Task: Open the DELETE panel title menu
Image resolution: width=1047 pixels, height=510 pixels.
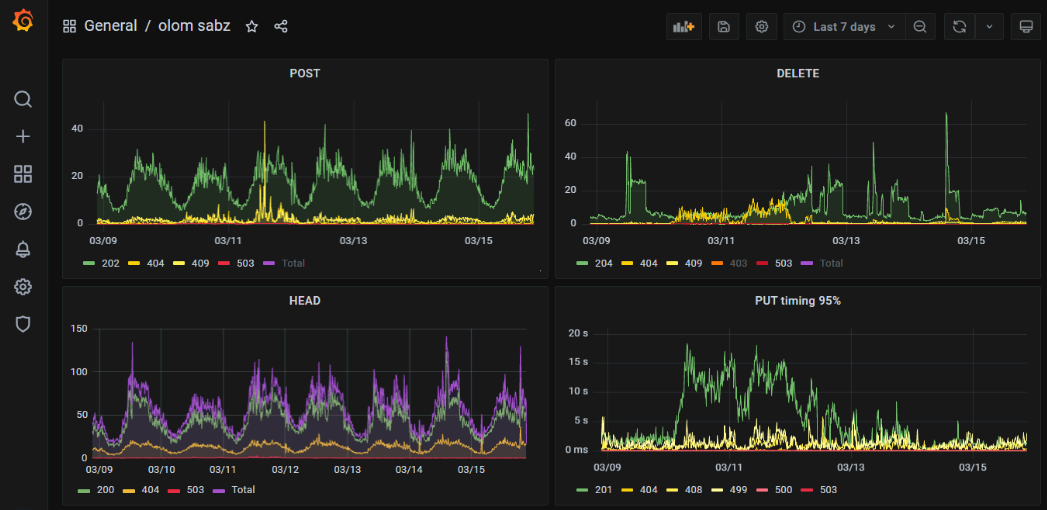Action: (797, 73)
